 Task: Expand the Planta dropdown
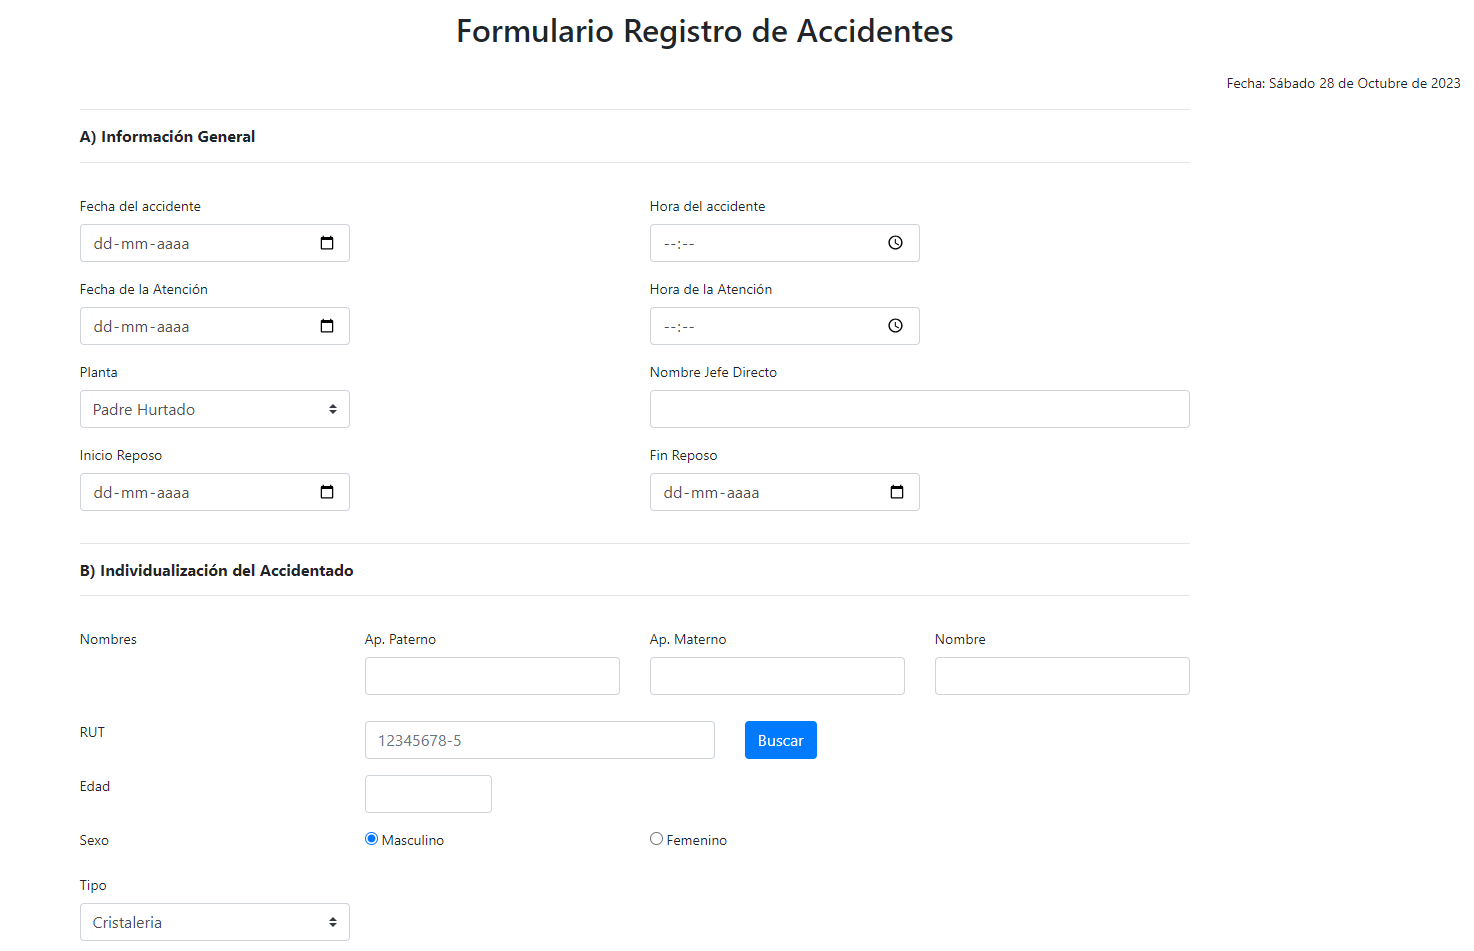tap(215, 409)
